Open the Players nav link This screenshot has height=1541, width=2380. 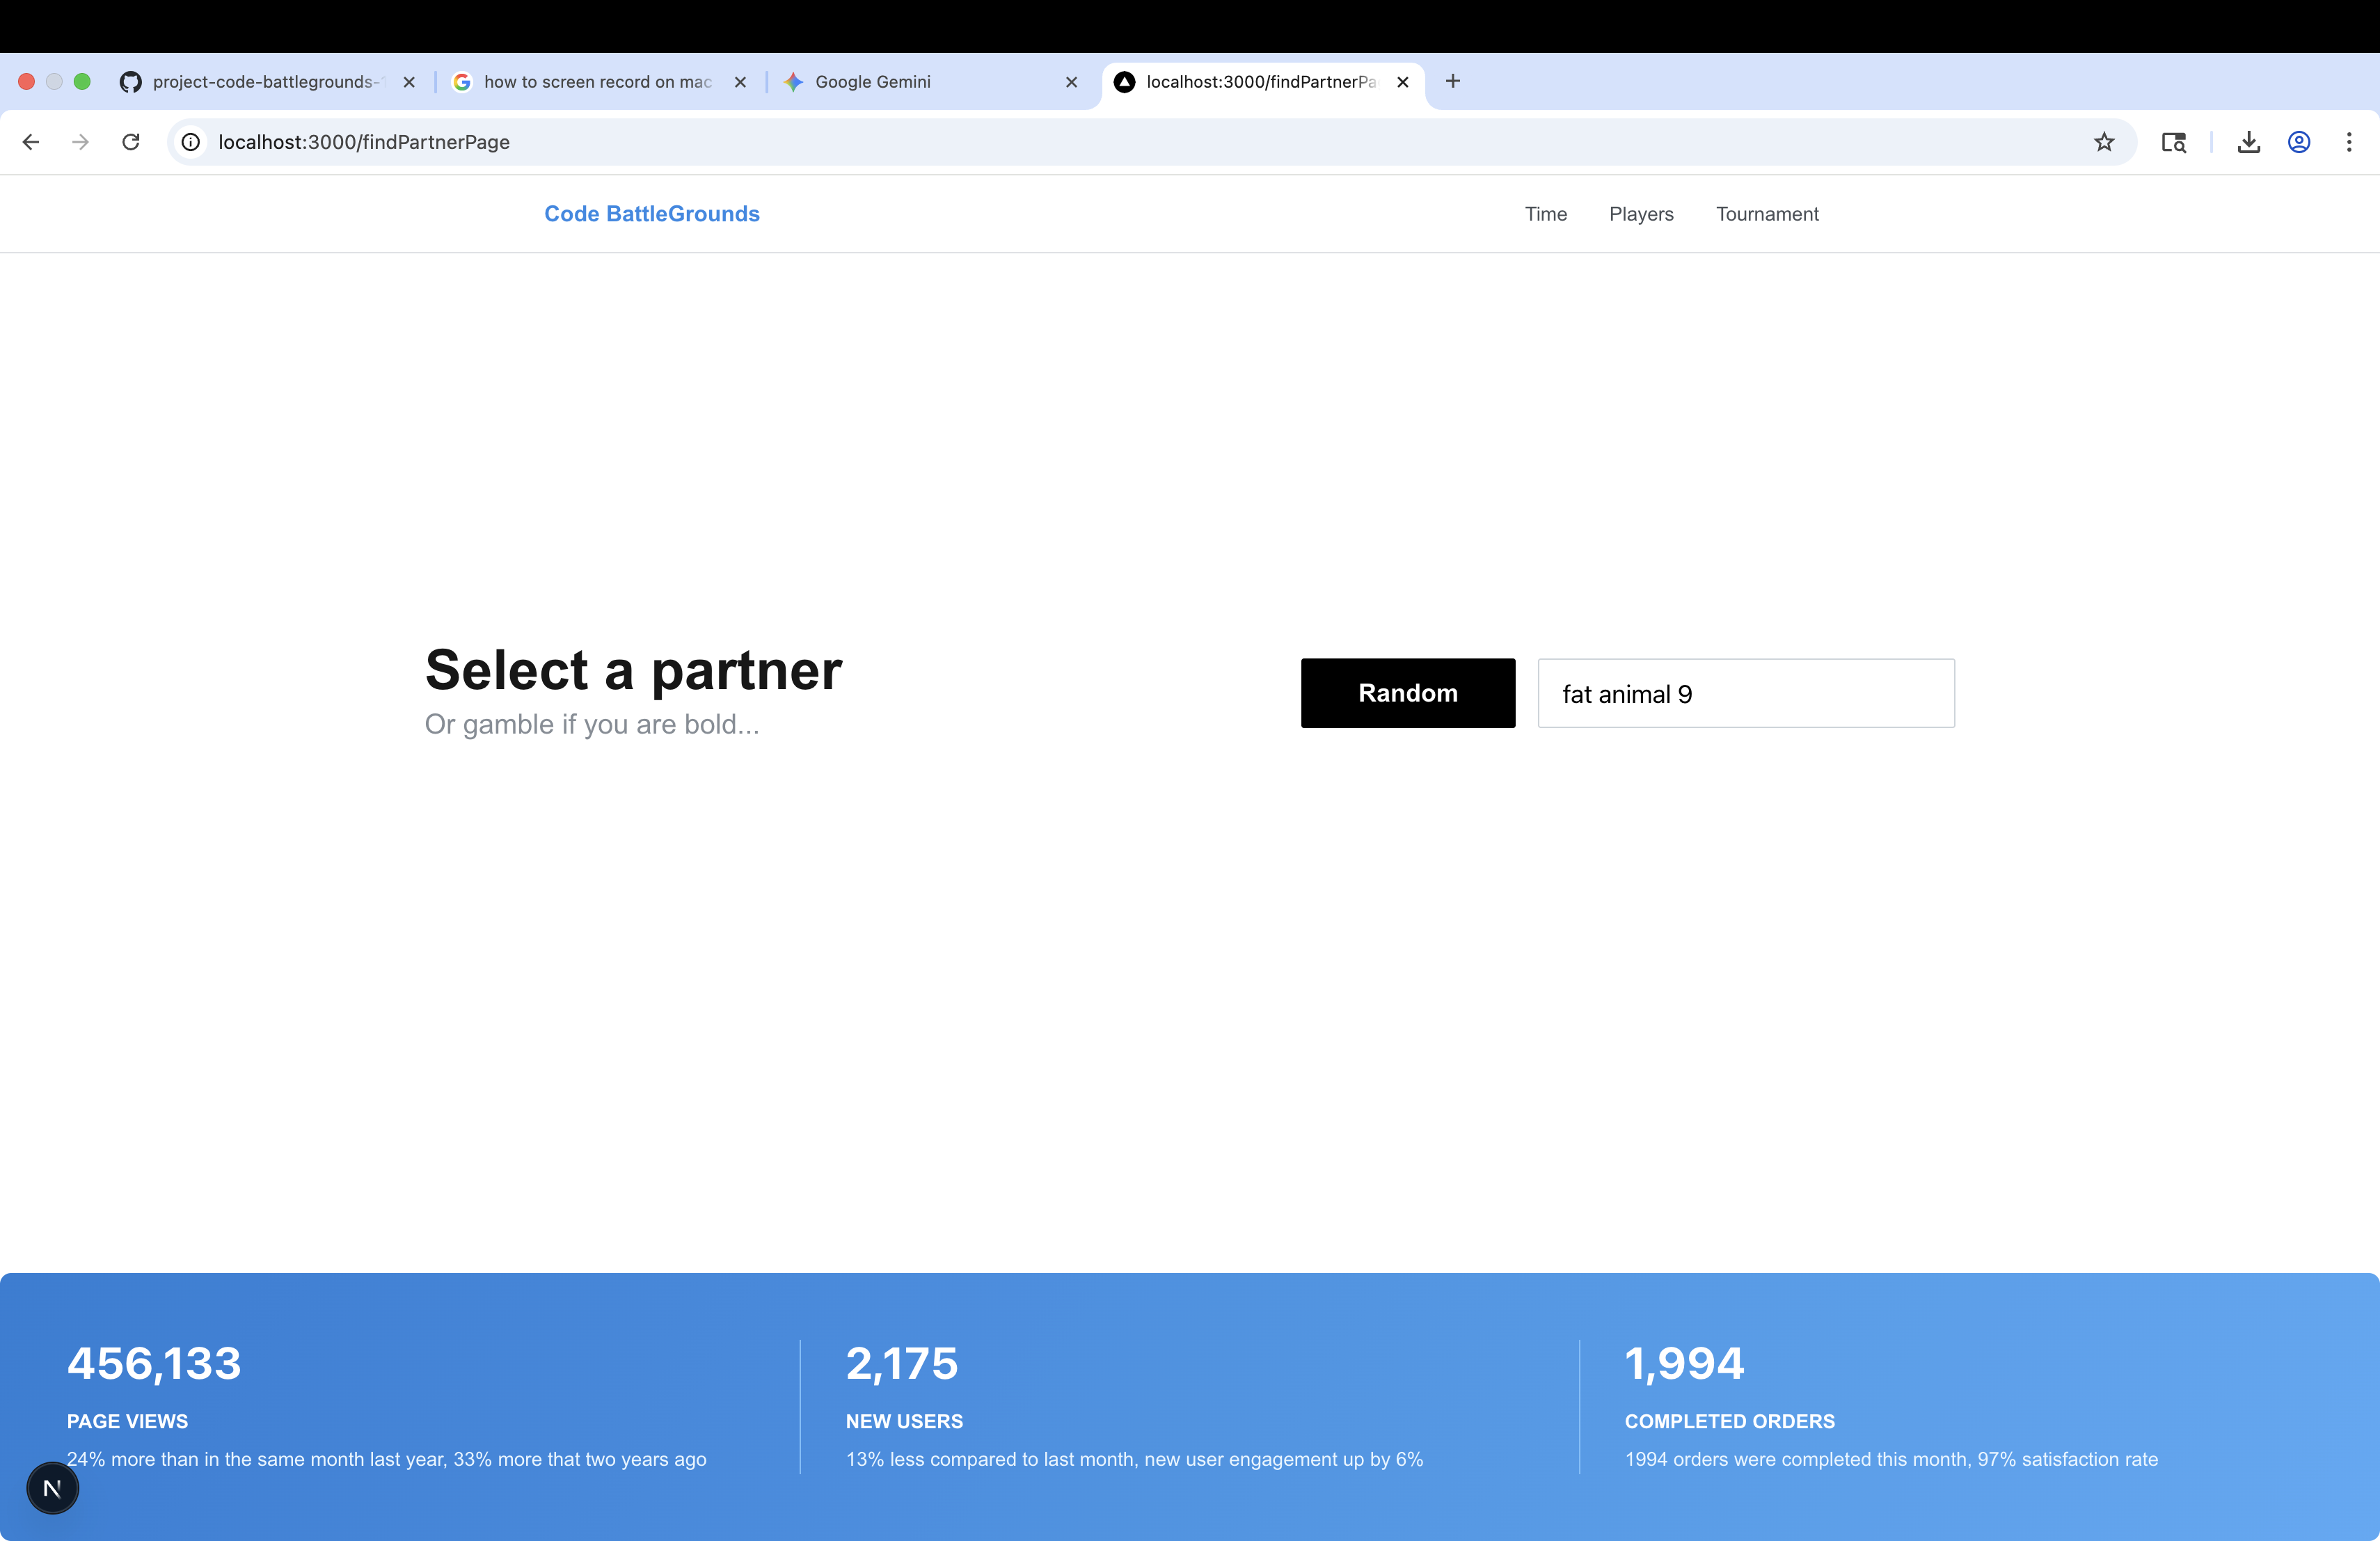click(1641, 214)
